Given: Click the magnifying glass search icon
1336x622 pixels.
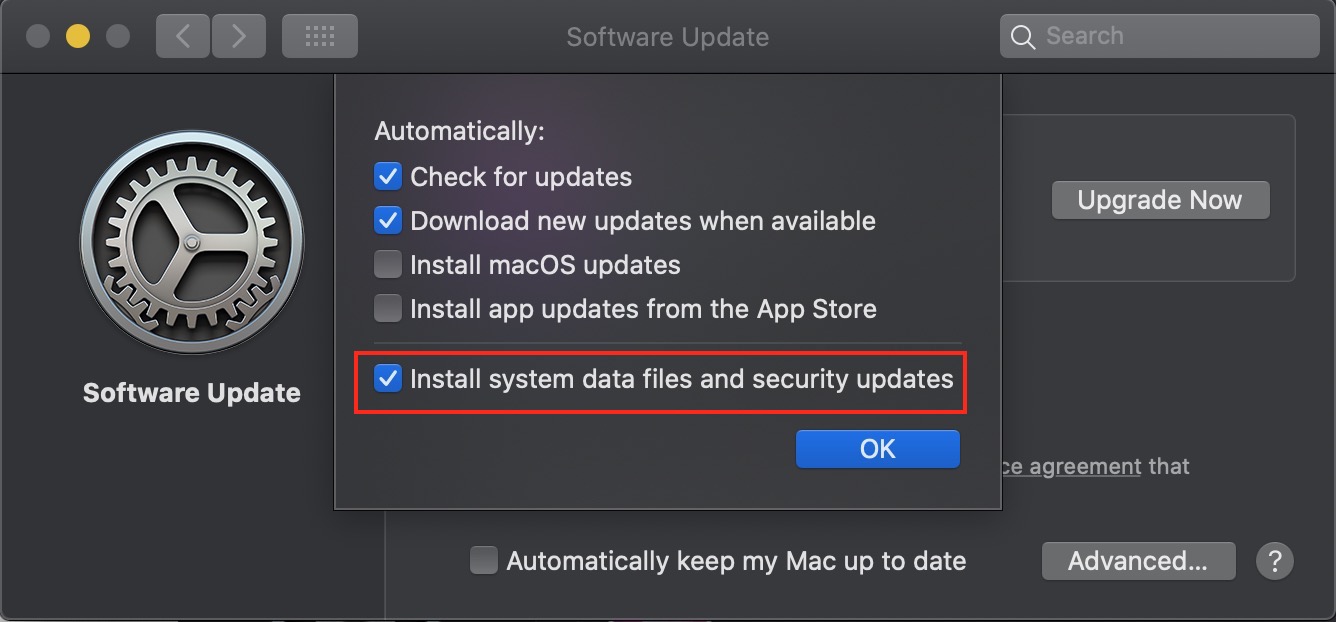Looking at the screenshot, I should coord(1022,37).
